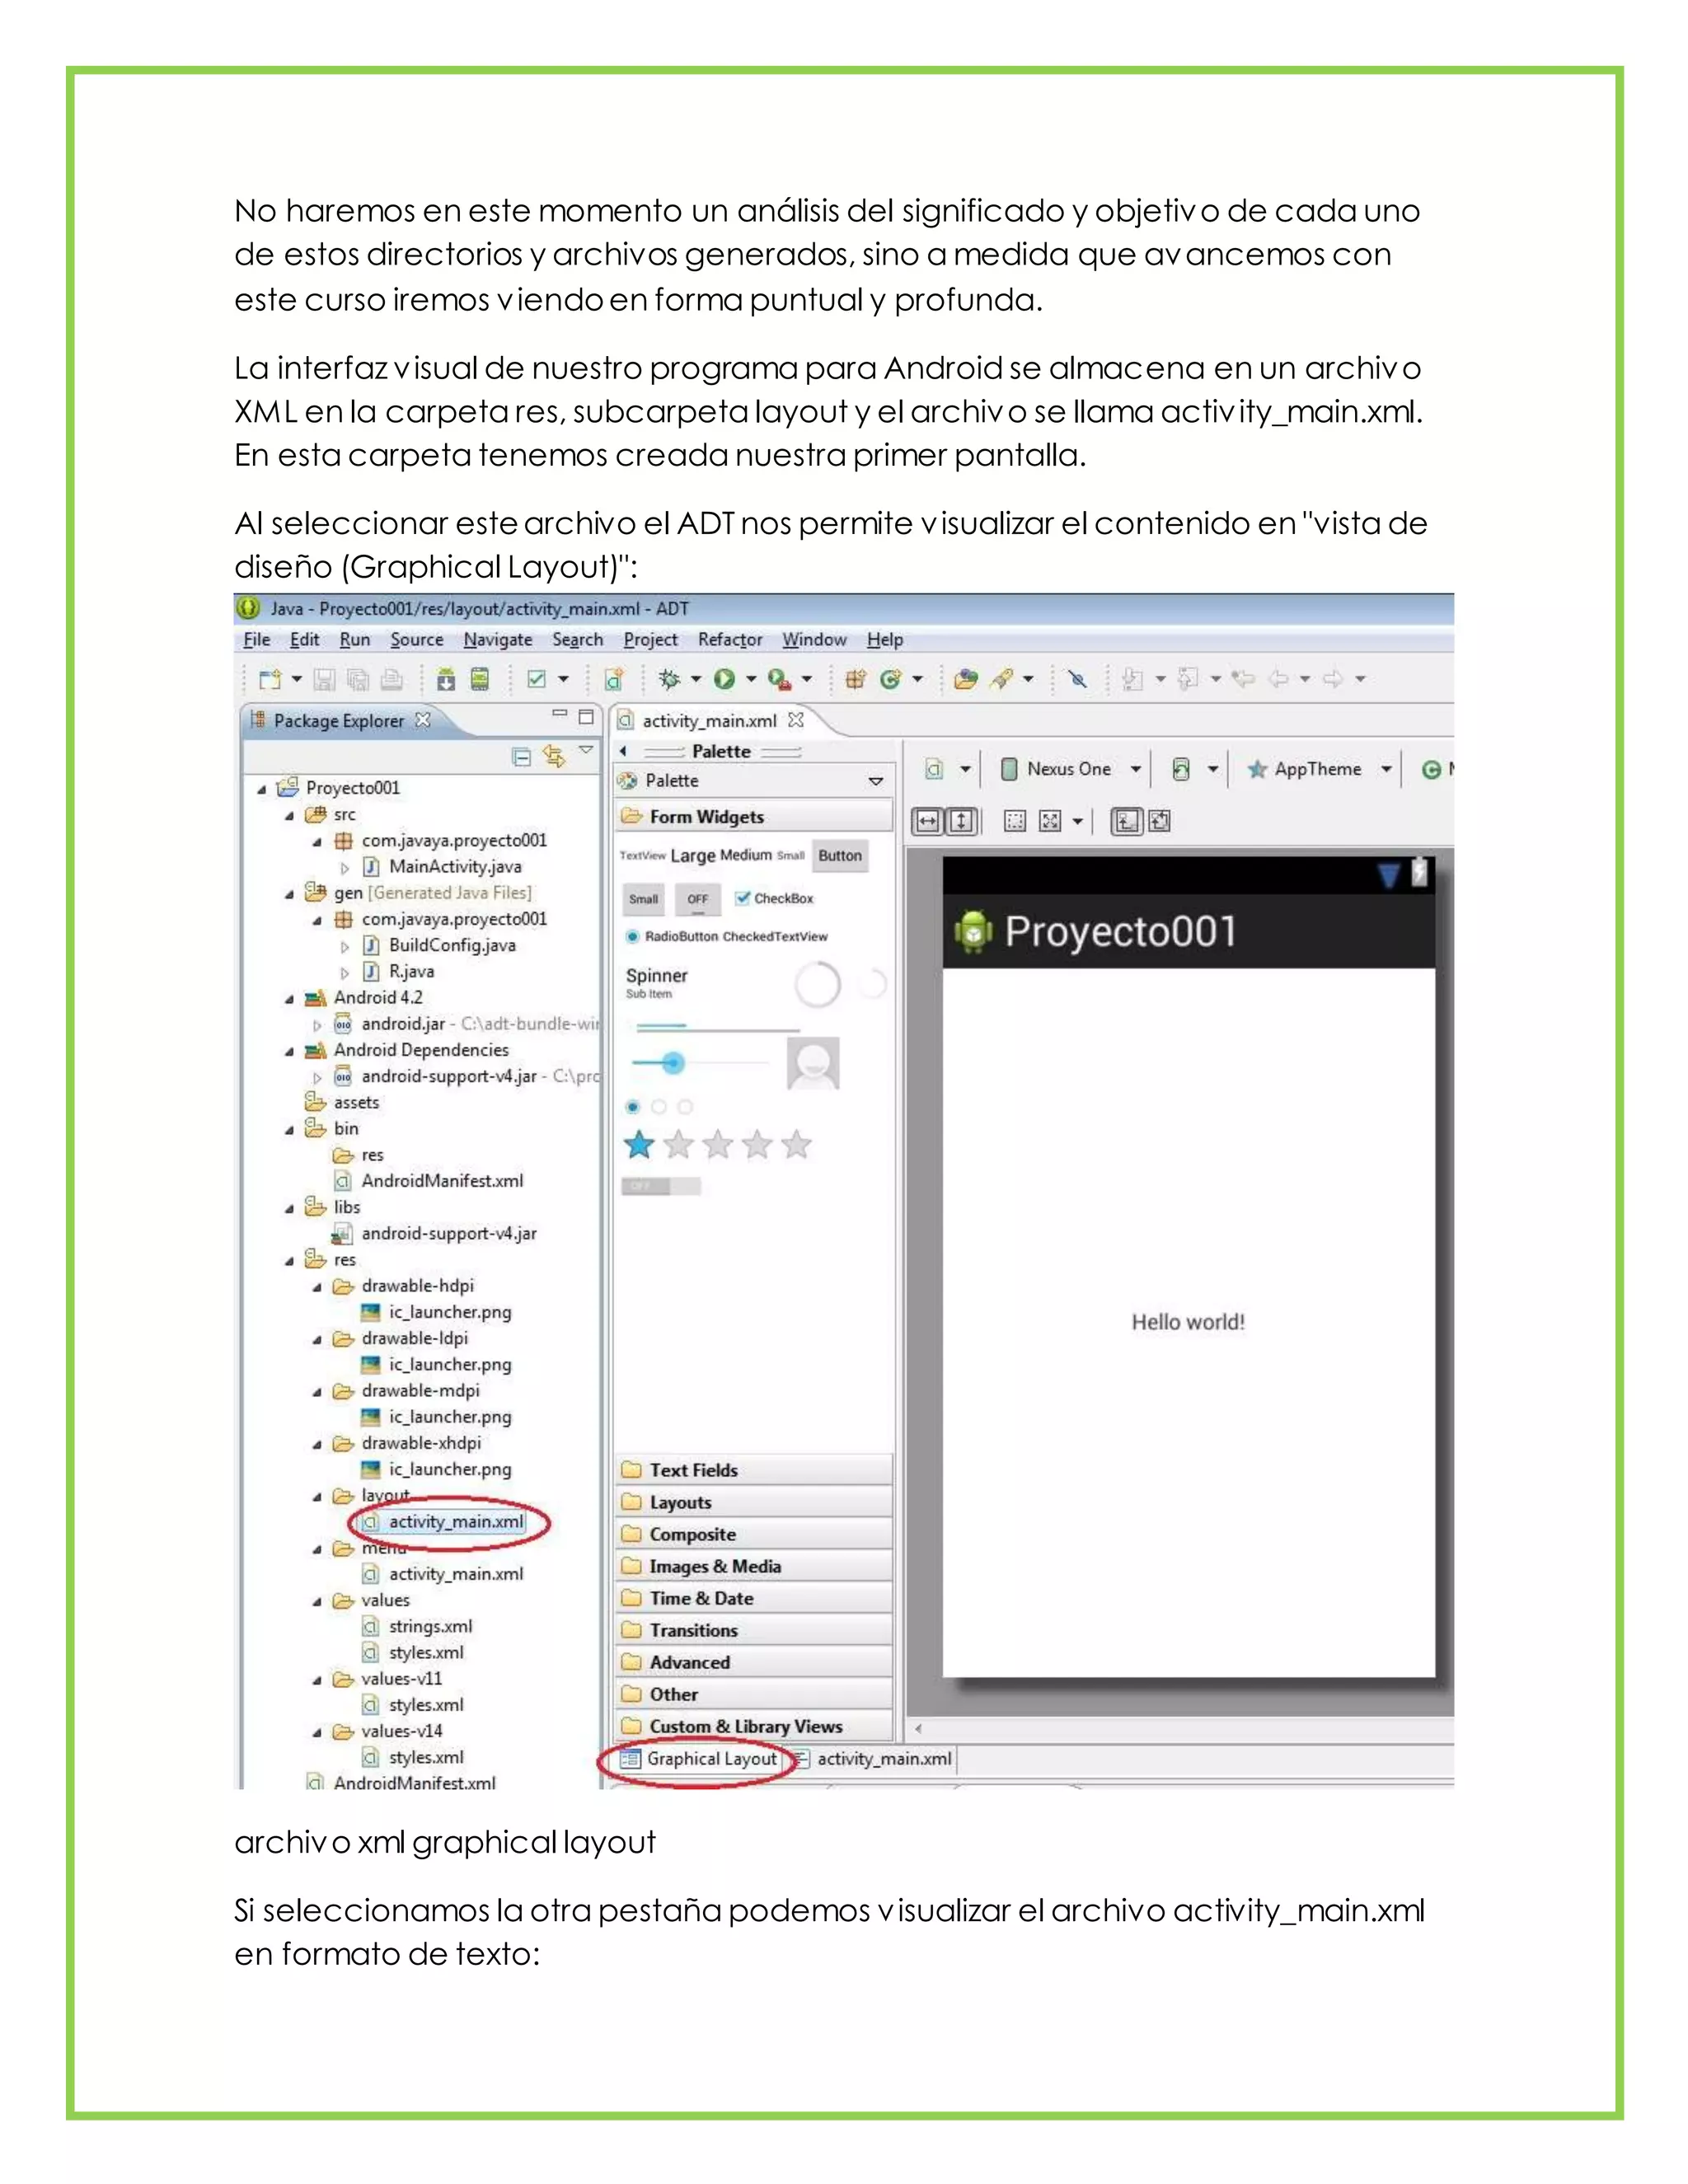Image resolution: width=1688 pixels, height=2184 pixels.
Task: Click the Back navigation arrow icon
Action: point(1278,680)
